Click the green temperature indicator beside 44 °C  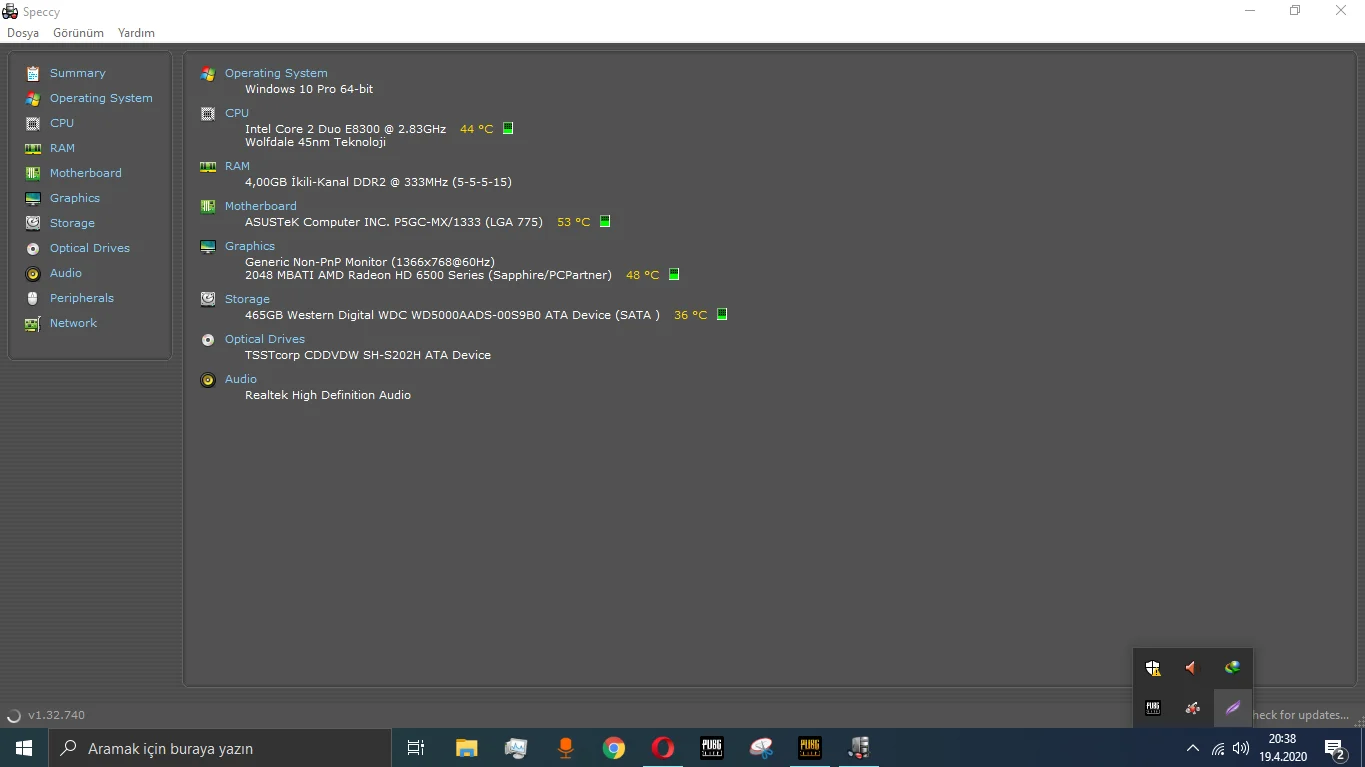coord(507,128)
